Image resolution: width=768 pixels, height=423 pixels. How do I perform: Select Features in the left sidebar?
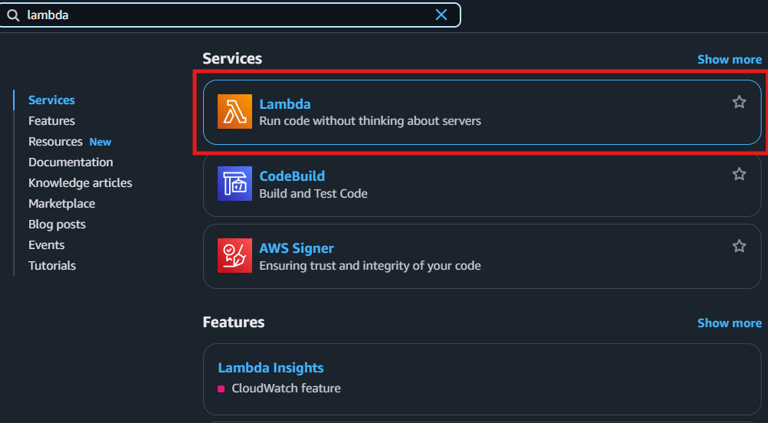(x=51, y=121)
